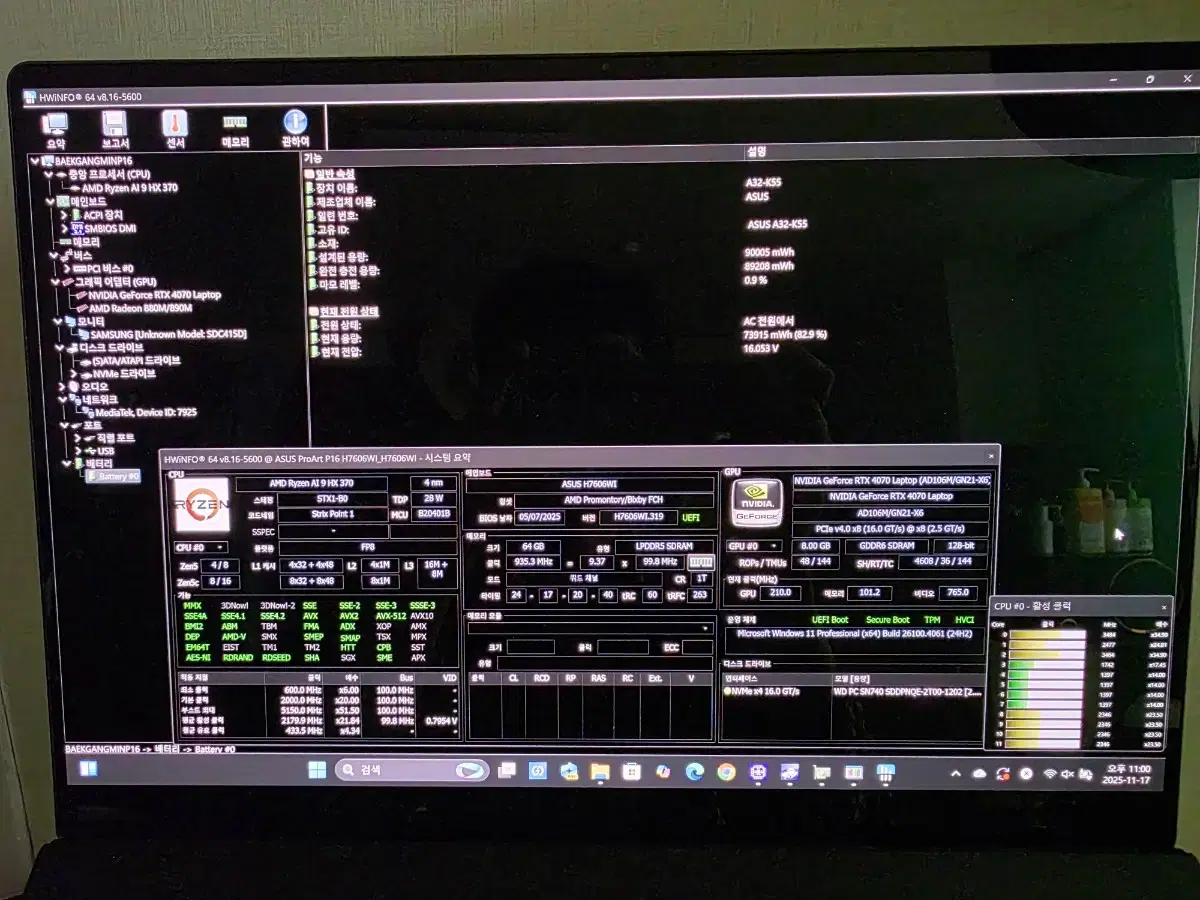Open the GPU #0 selector dropdown
1200x900 pixels.
[x=754, y=546]
